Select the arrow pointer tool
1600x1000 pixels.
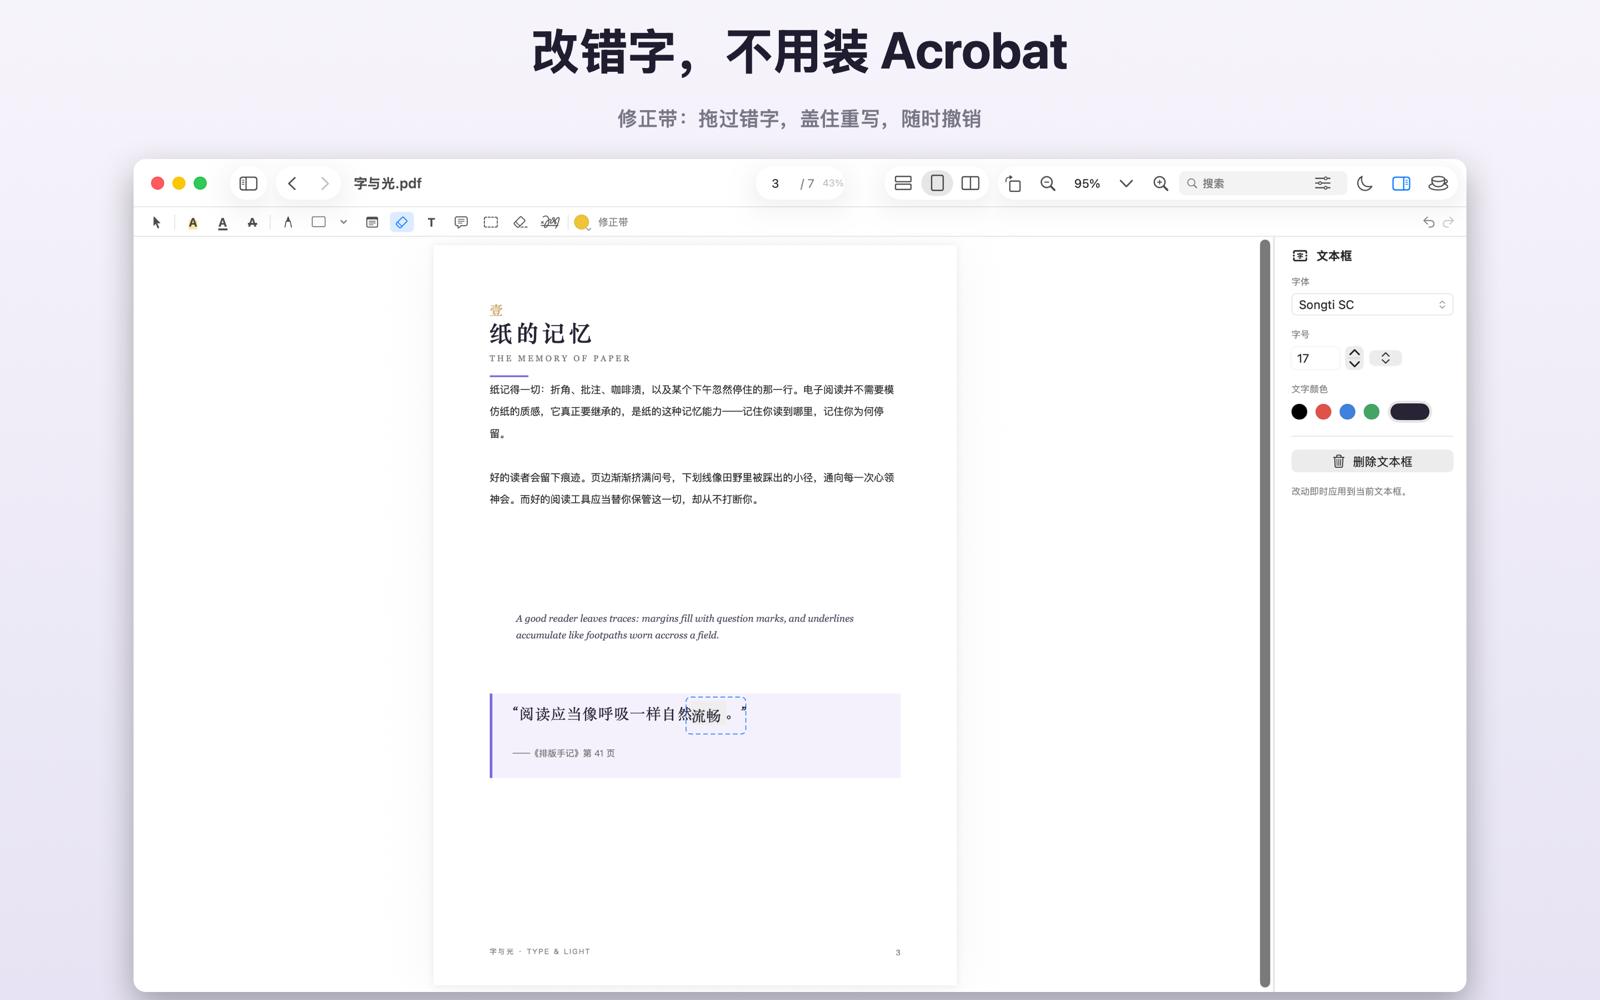coord(156,222)
